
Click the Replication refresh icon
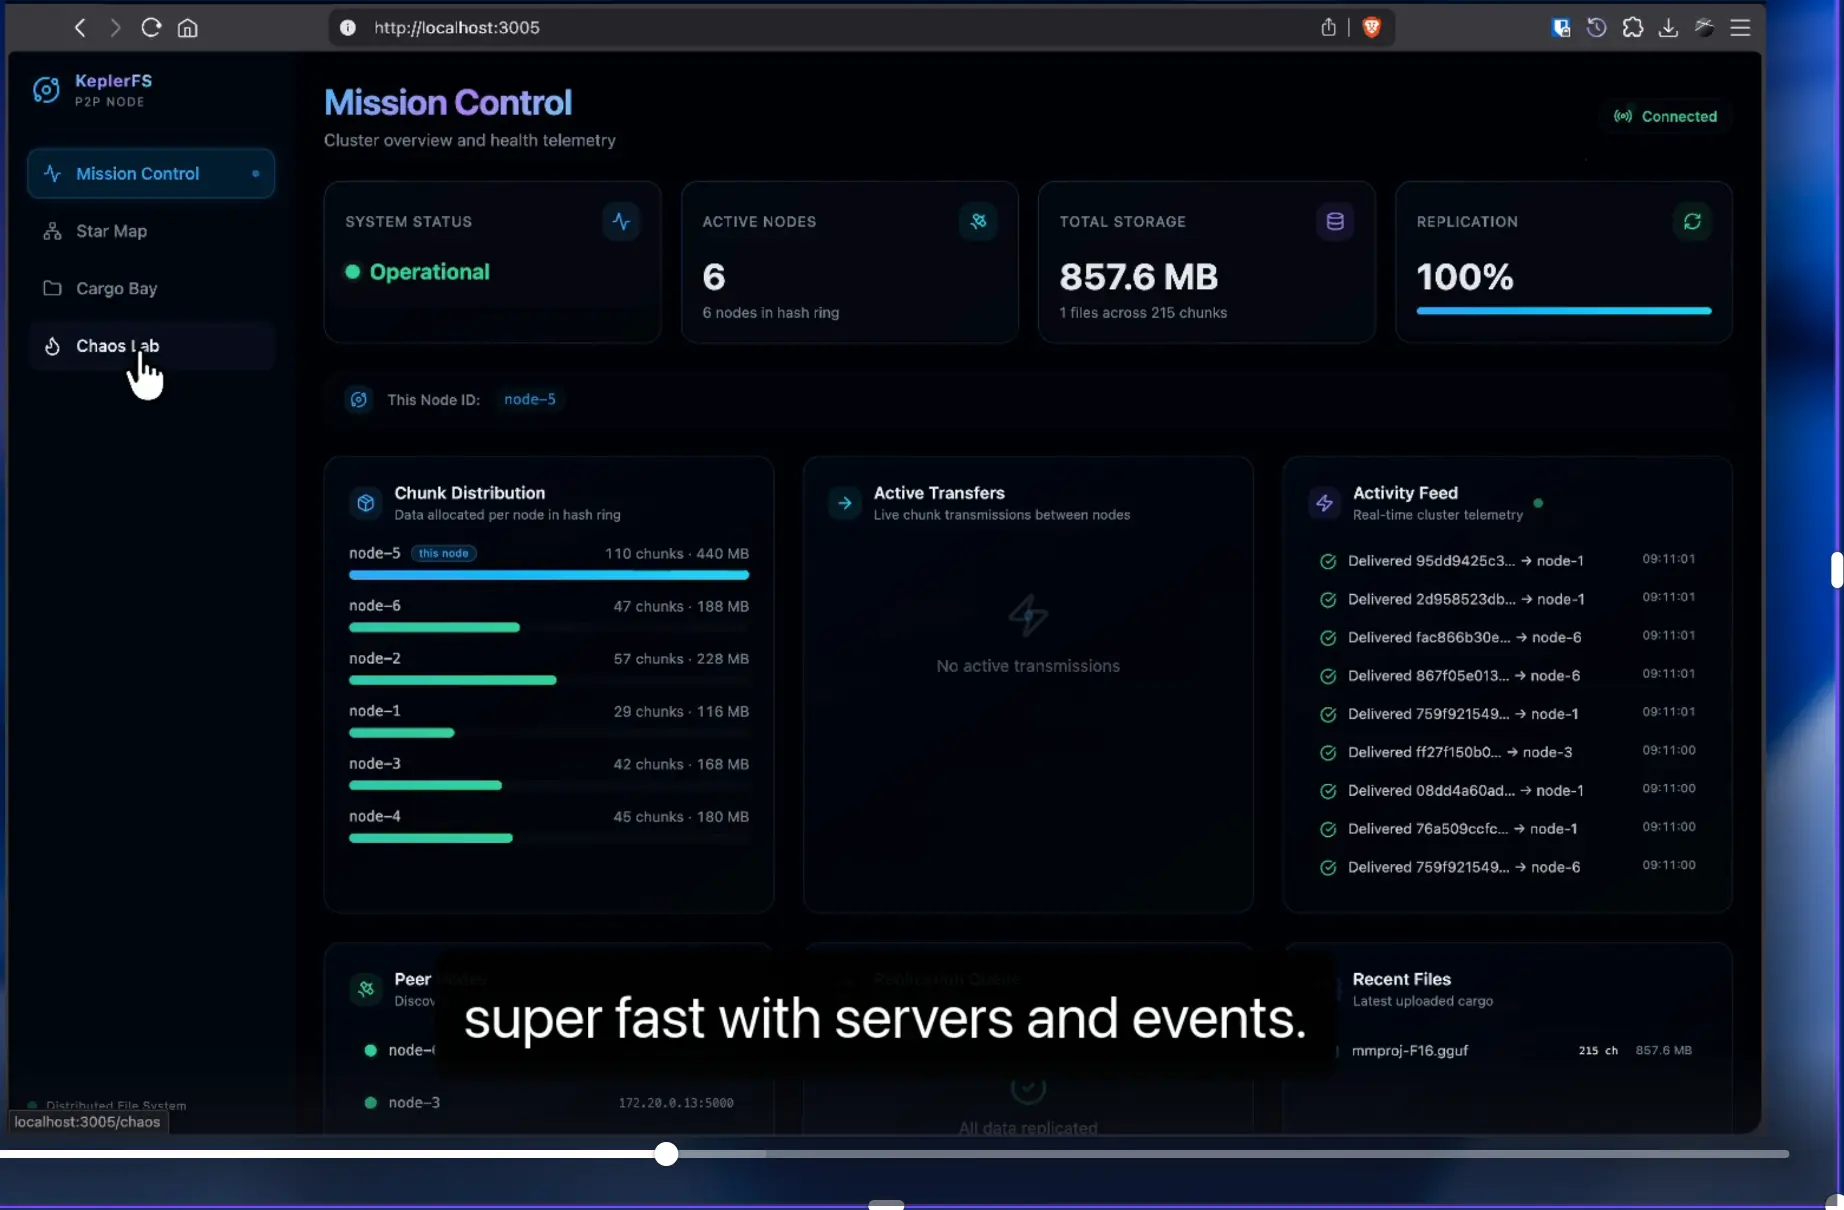[x=1691, y=221]
